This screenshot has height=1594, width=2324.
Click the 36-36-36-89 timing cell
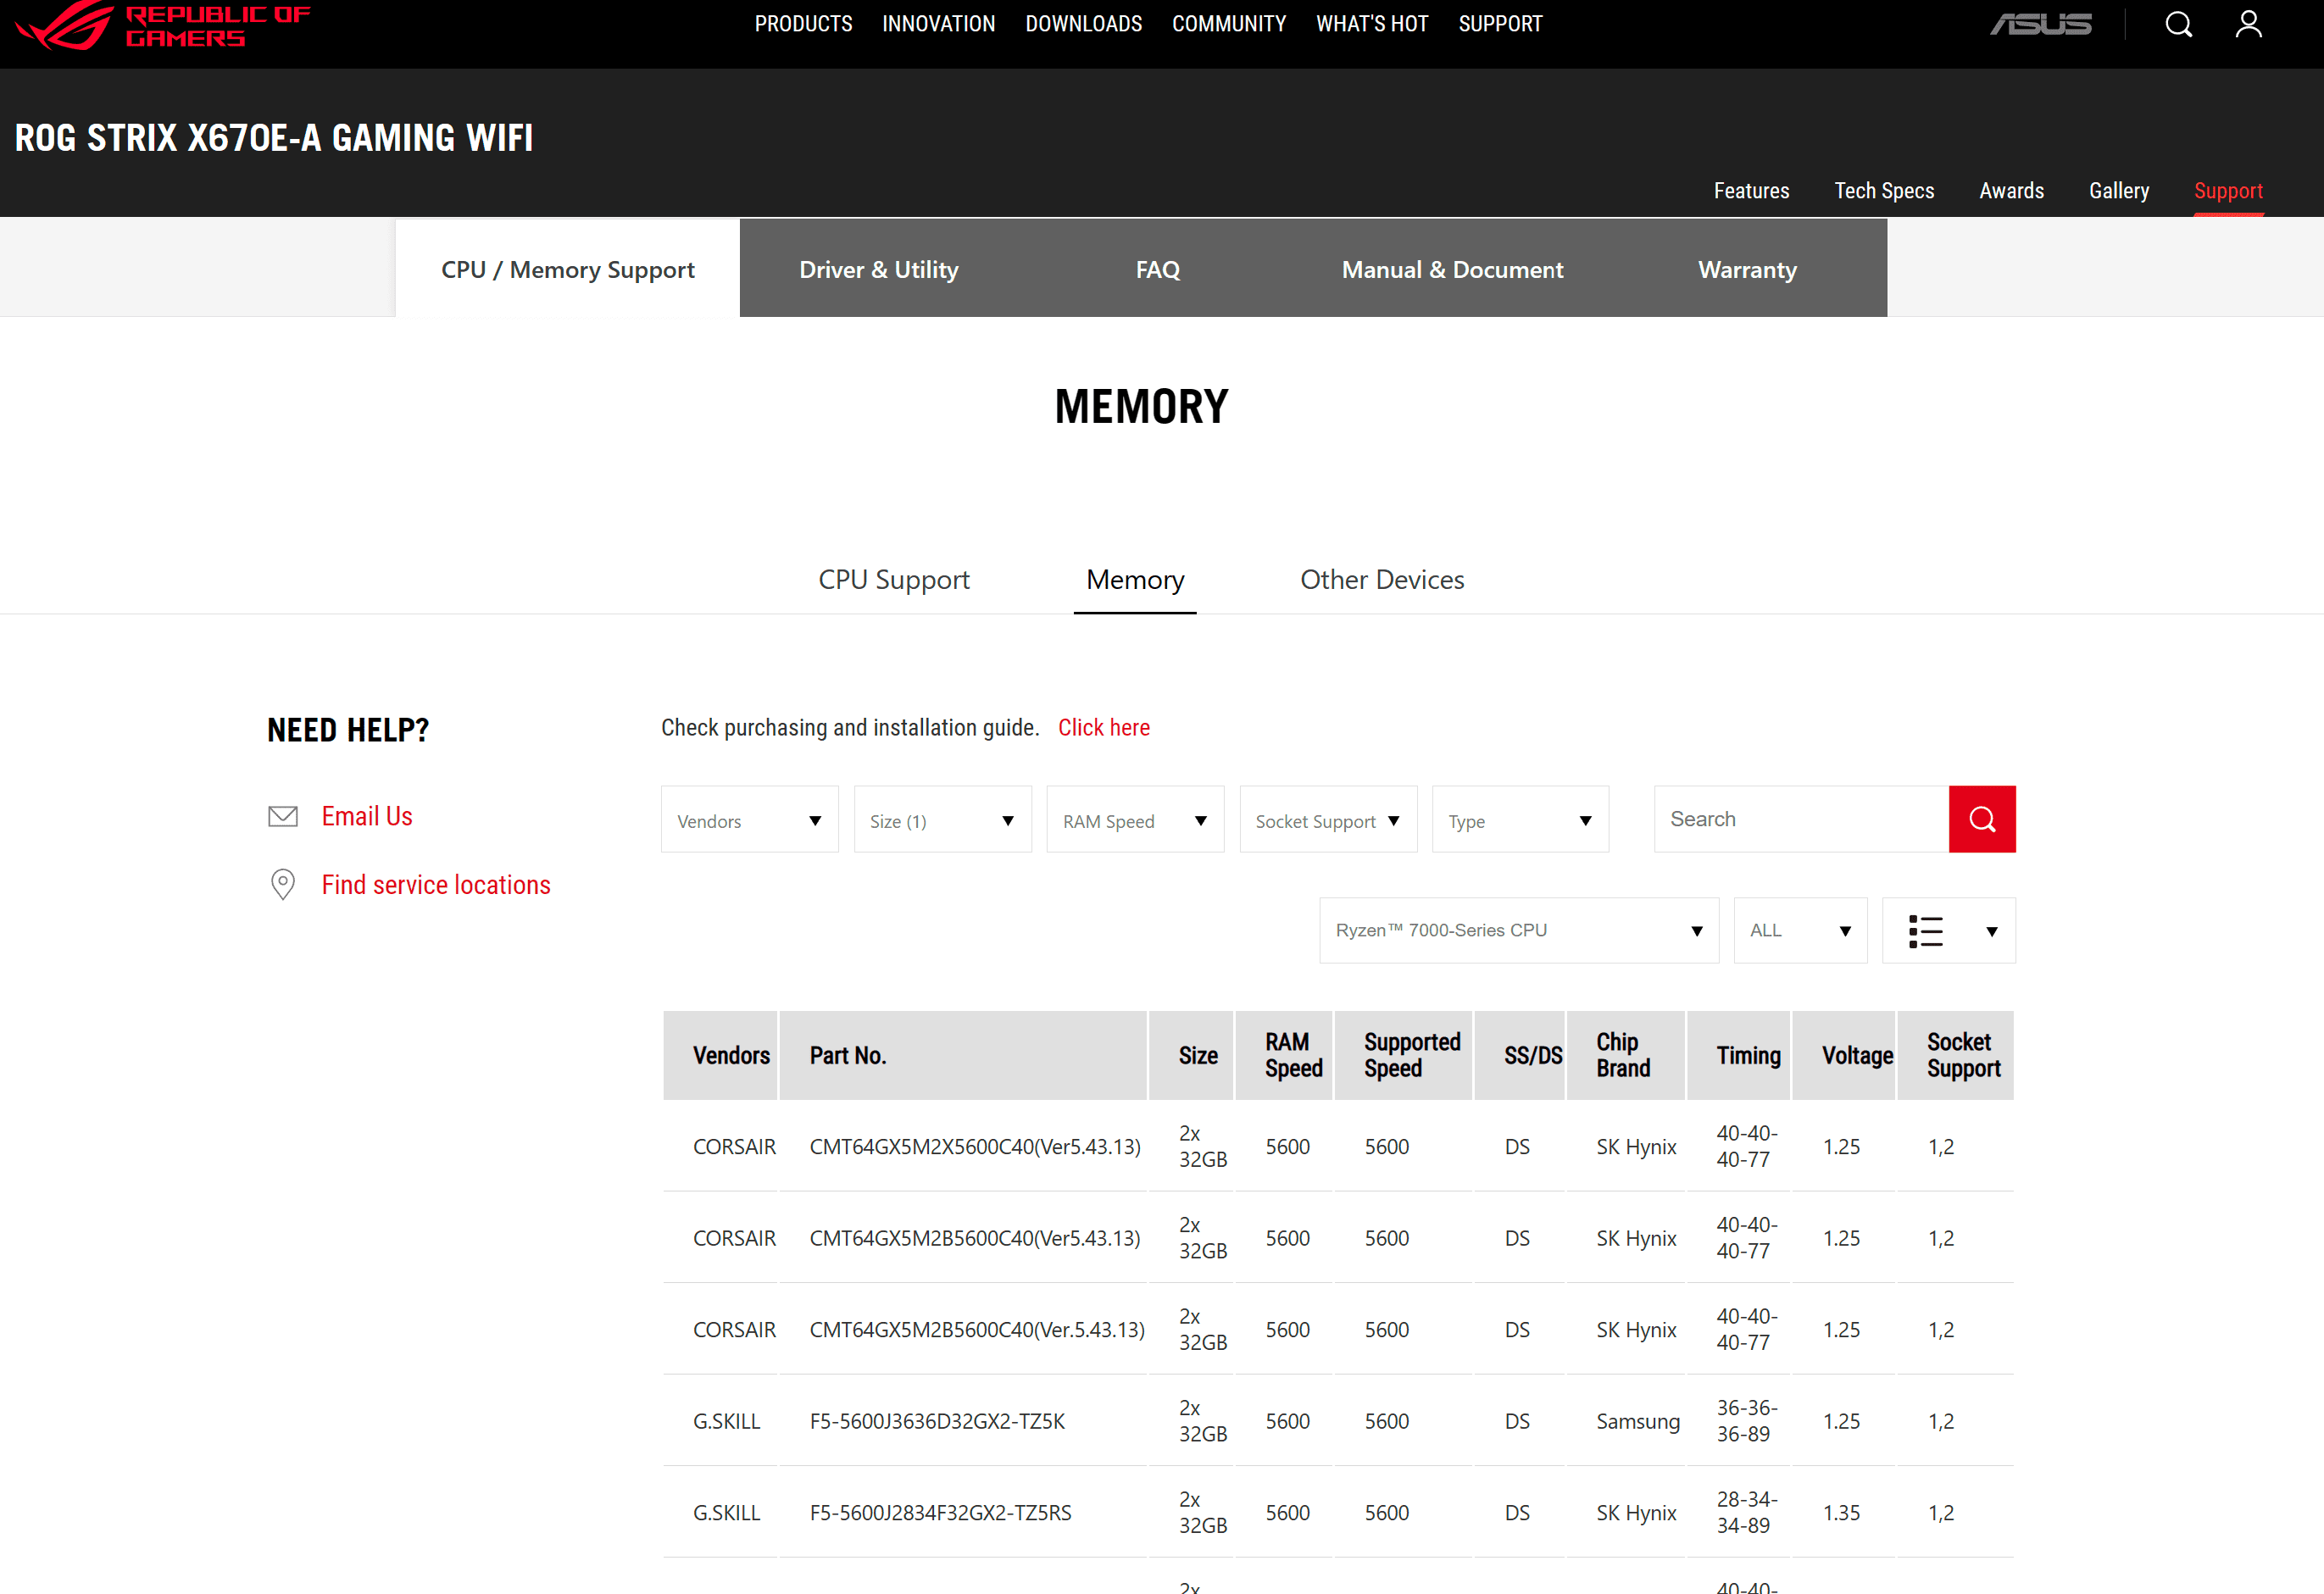click(1747, 1421)
